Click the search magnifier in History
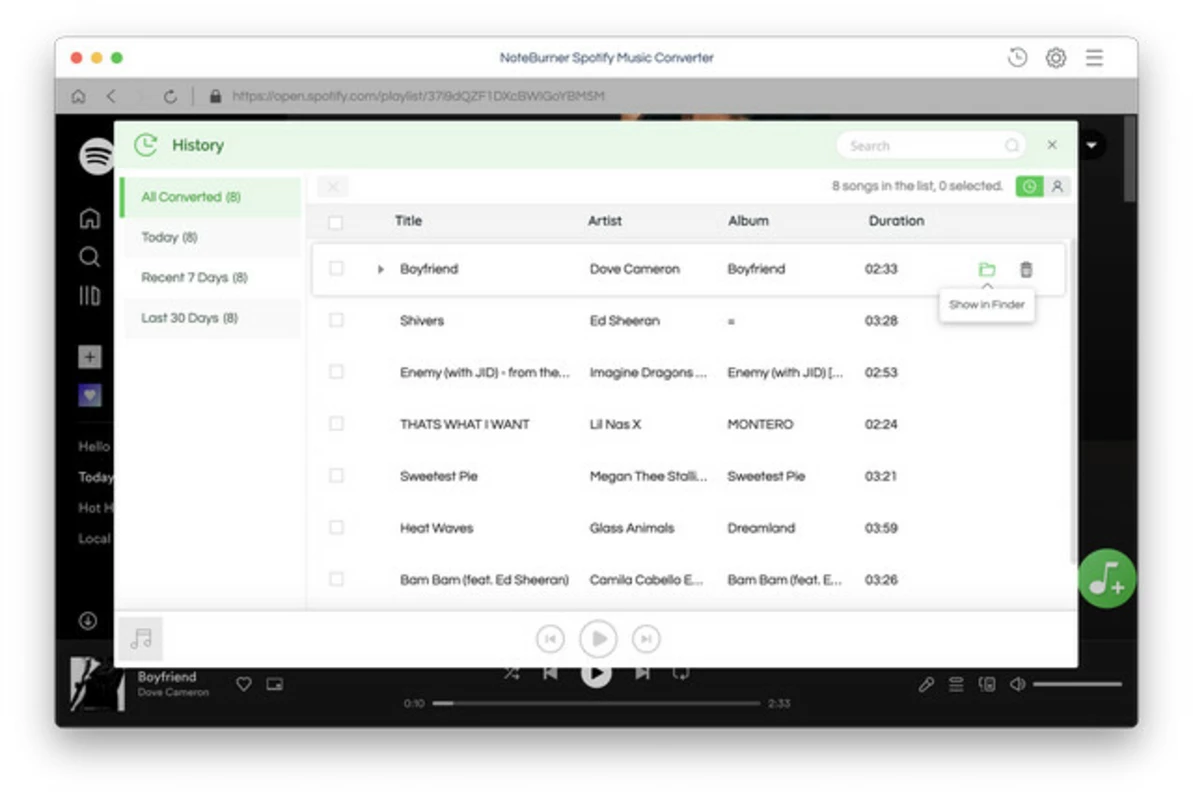1193x800 pixels. (1011, 145)
